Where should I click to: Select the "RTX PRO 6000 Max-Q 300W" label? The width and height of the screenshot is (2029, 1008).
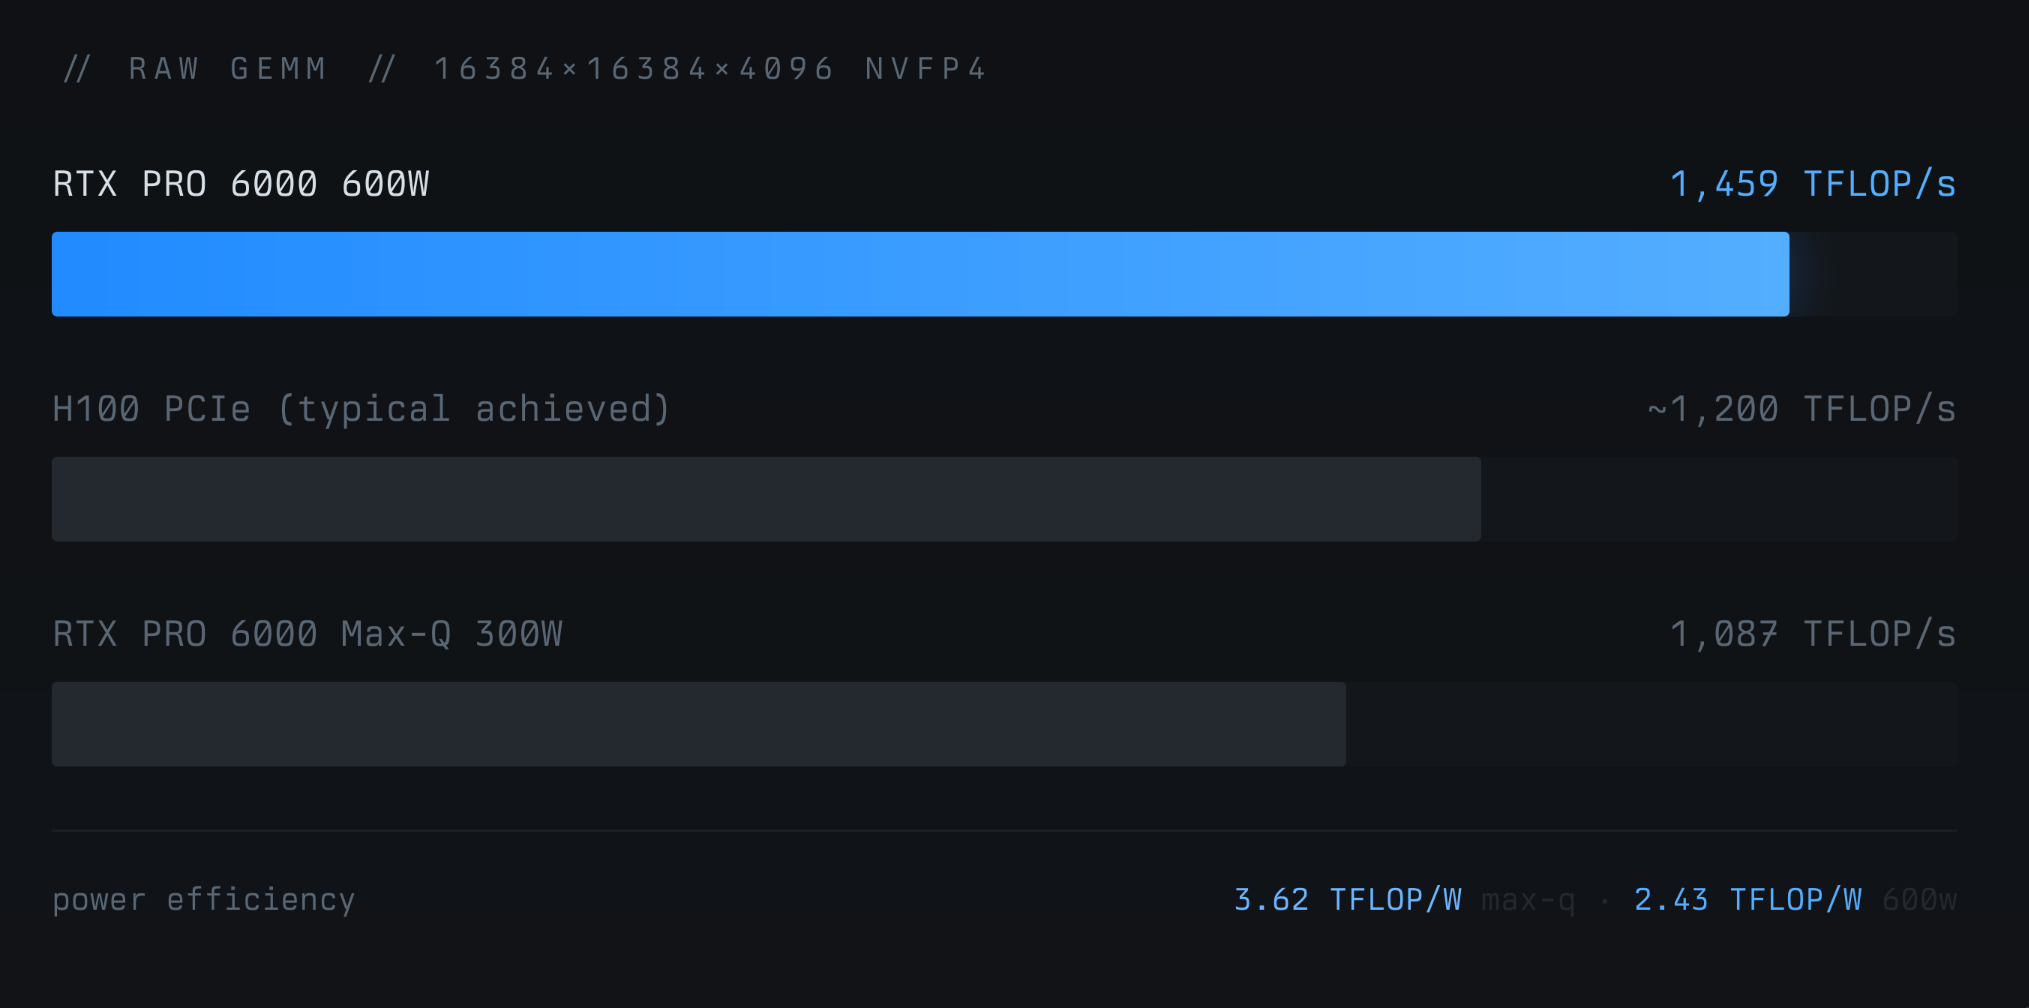pos(308,634)
